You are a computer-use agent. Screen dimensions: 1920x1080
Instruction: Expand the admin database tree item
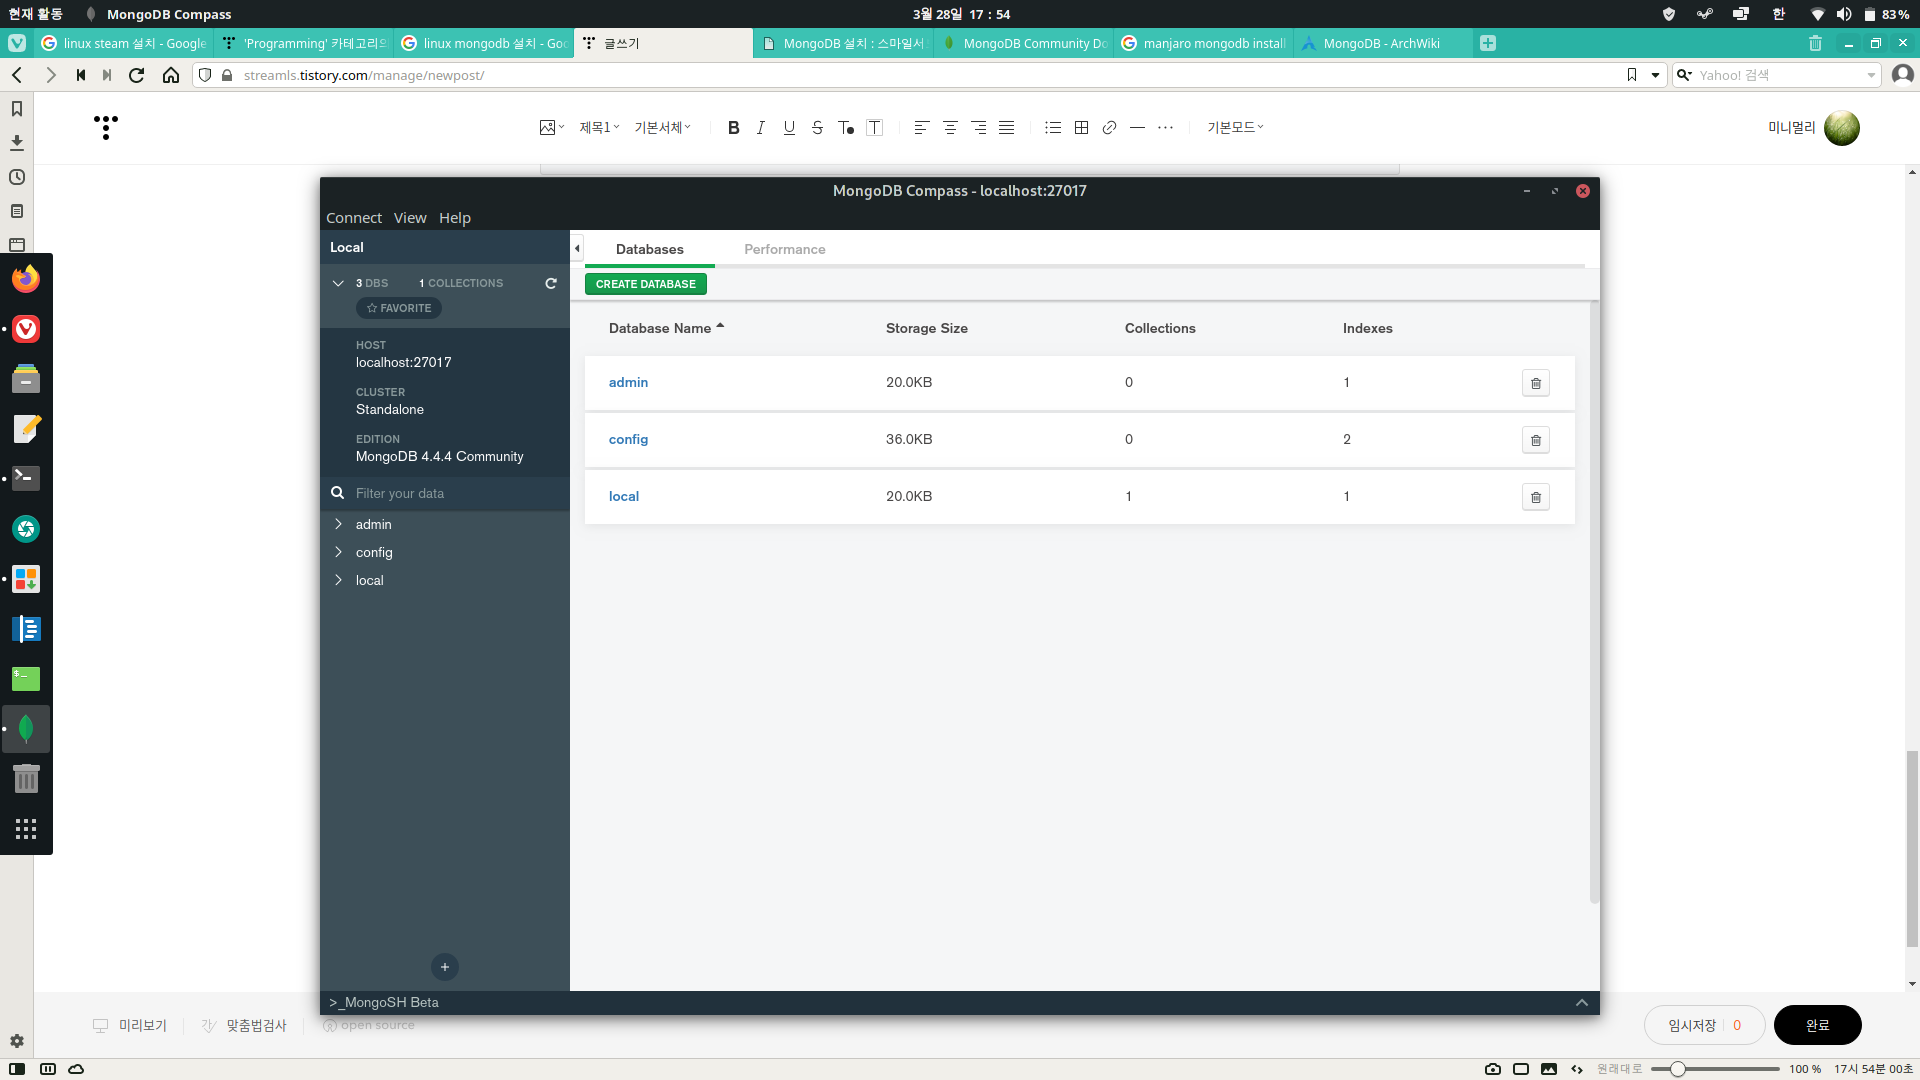tap(339, 524)
